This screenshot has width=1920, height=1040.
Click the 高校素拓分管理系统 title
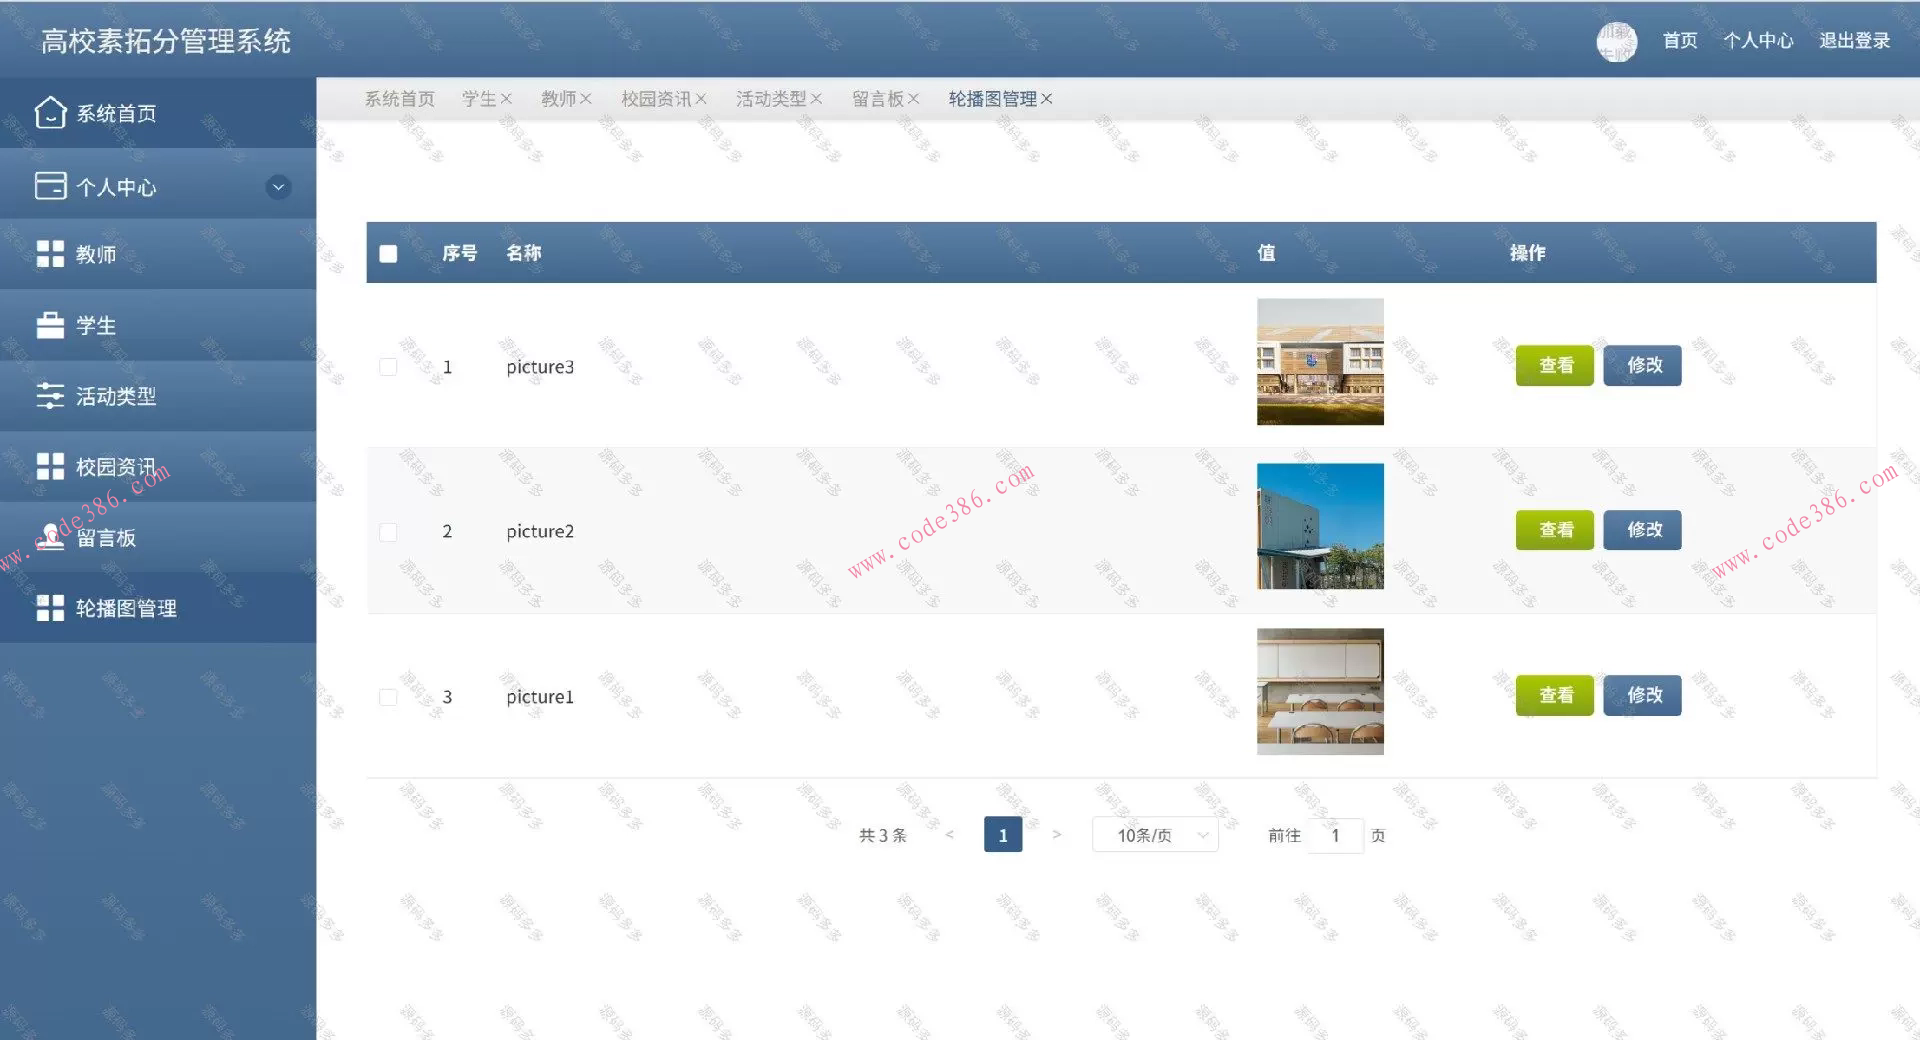[x=166, y=41]
